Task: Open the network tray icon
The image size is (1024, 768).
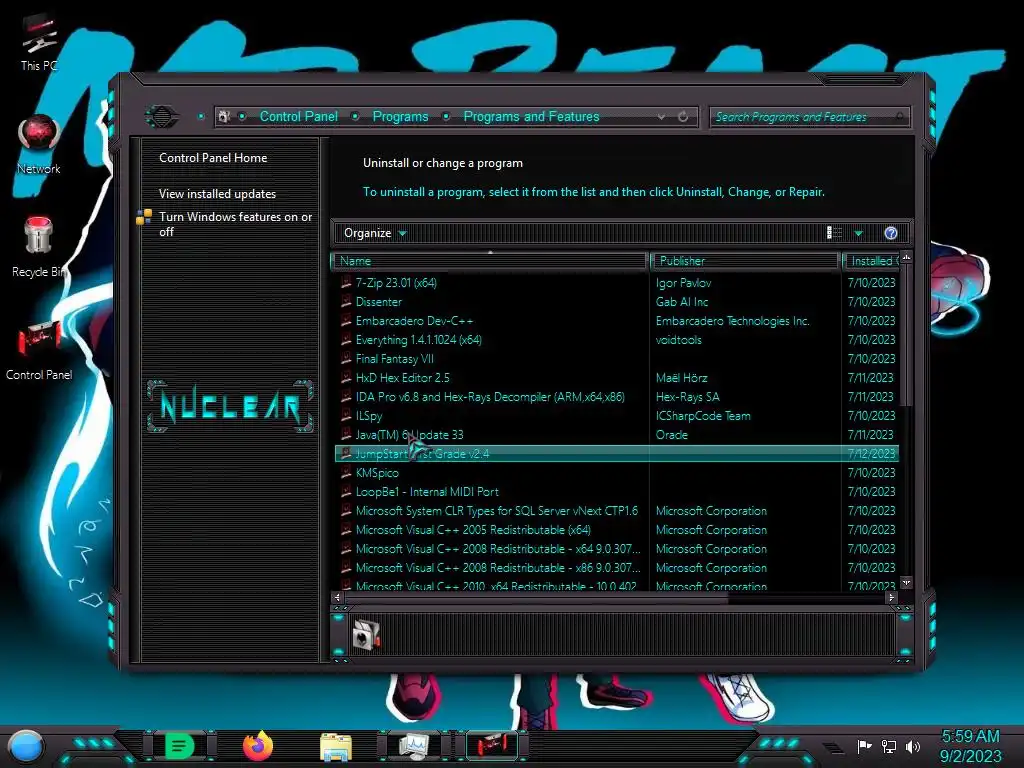Action: [889, 746]
